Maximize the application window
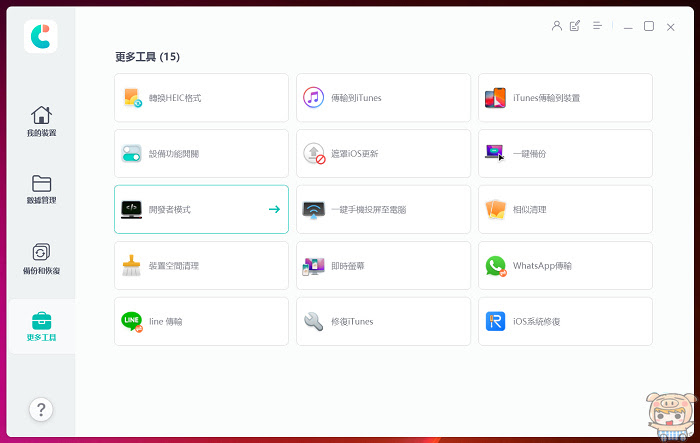Viewport: 700px width, 443px height. pos(649,26)
